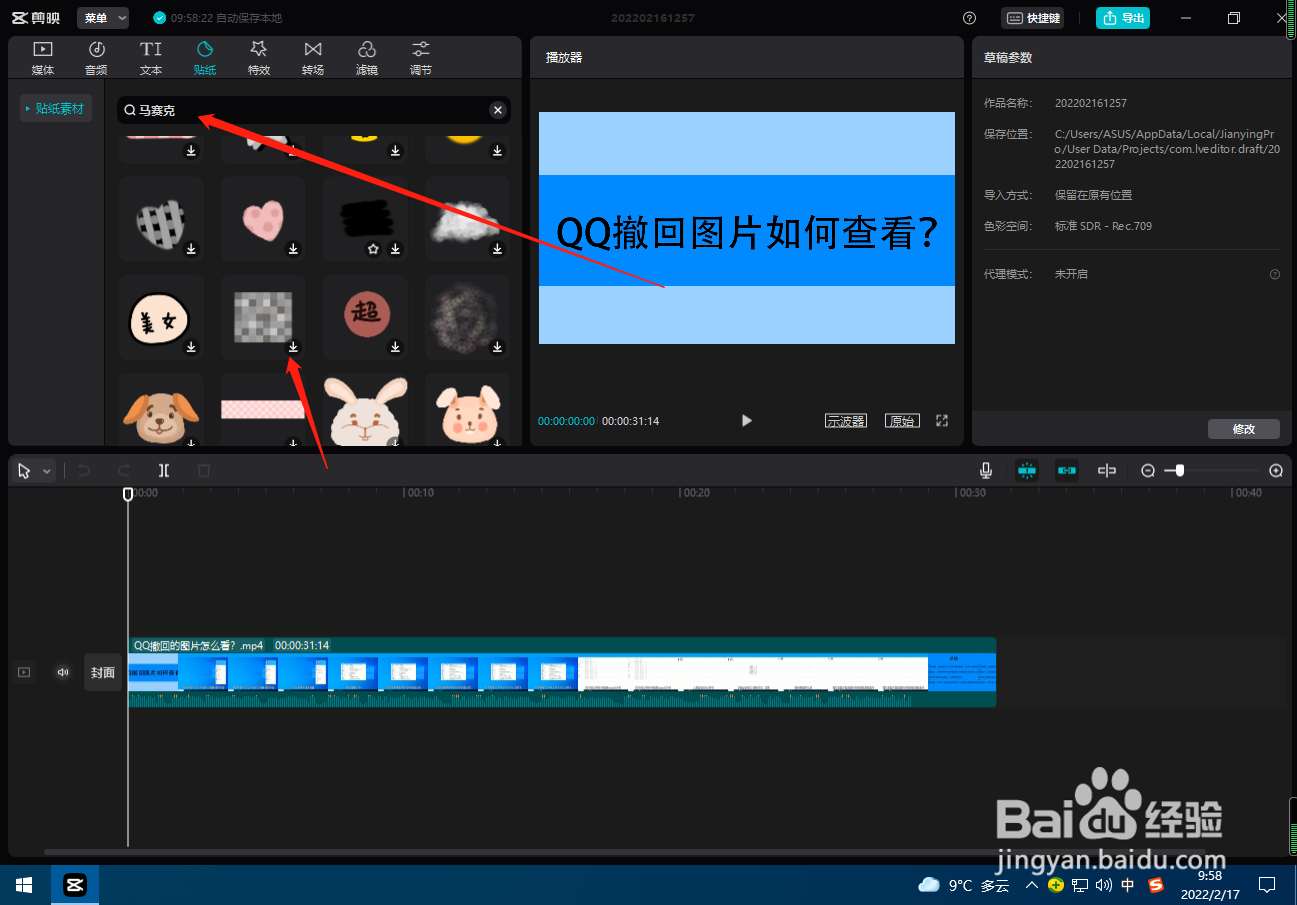Open the Windows notification center
The image size is (1297, 905).
coord(1267,885)
